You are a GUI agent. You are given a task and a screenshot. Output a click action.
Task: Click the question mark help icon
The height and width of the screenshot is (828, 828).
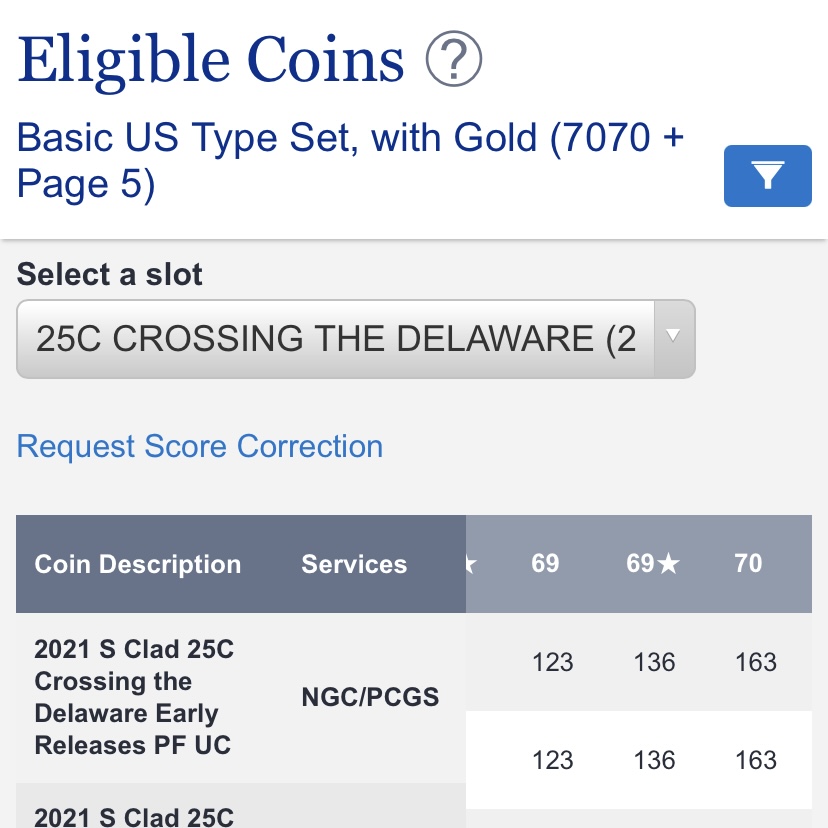[x=454, y=59]
